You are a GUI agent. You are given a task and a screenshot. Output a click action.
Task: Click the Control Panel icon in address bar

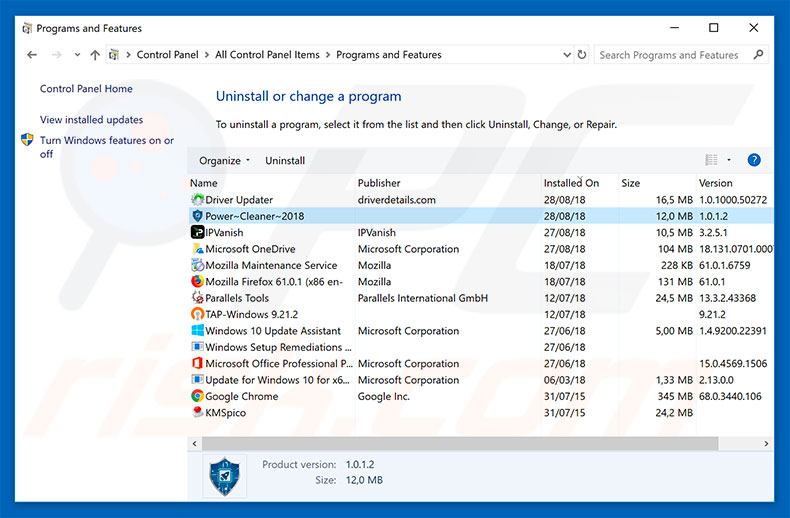click(x=114, y=54)
